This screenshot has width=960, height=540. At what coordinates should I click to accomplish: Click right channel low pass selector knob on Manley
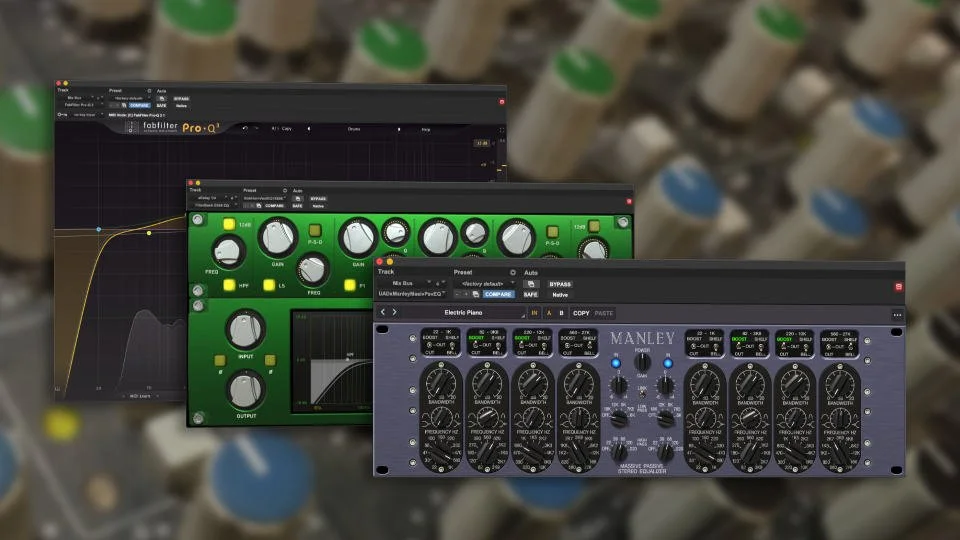(x=666, y=418)
